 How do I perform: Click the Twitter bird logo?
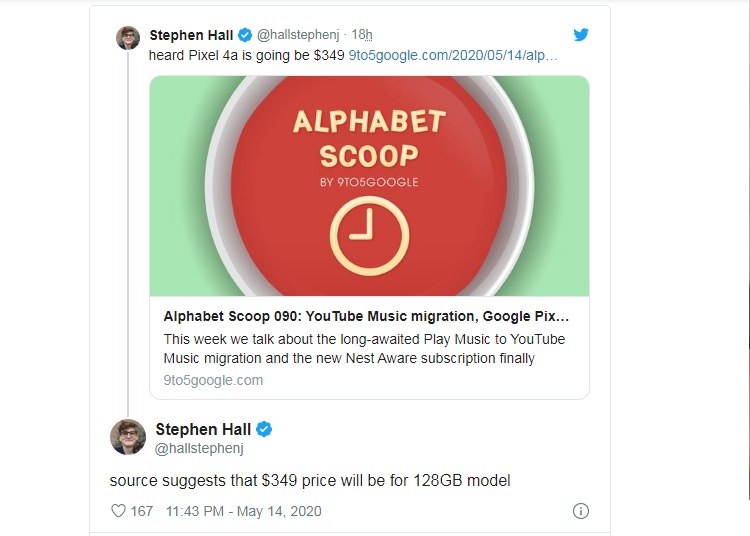pos(581,34)
